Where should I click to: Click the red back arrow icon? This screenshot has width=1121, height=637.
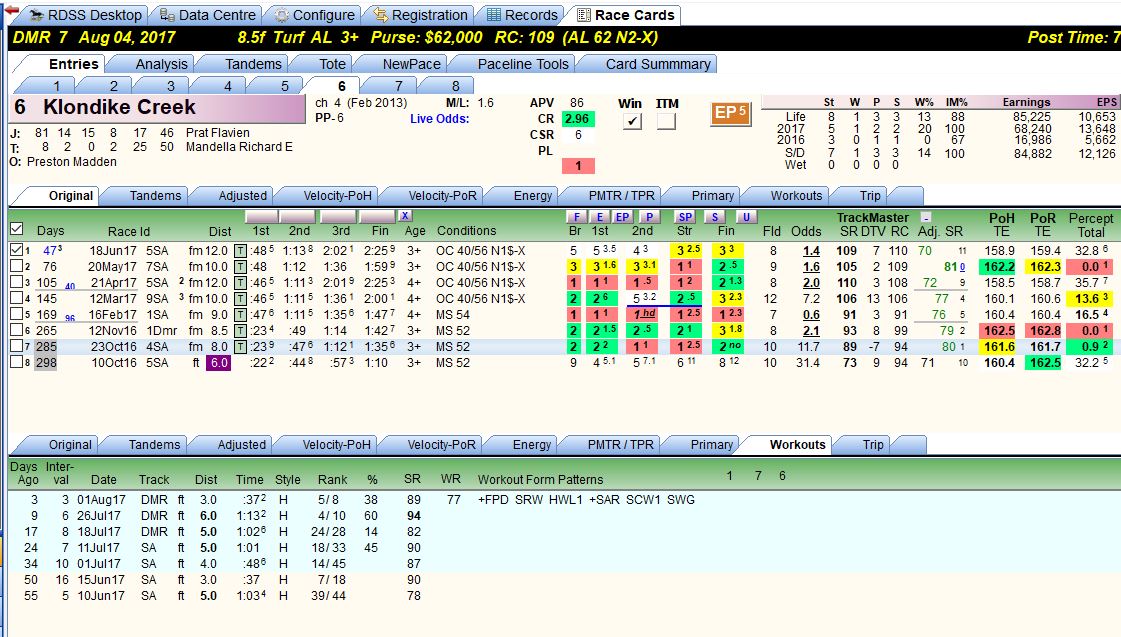coord(11,10)
